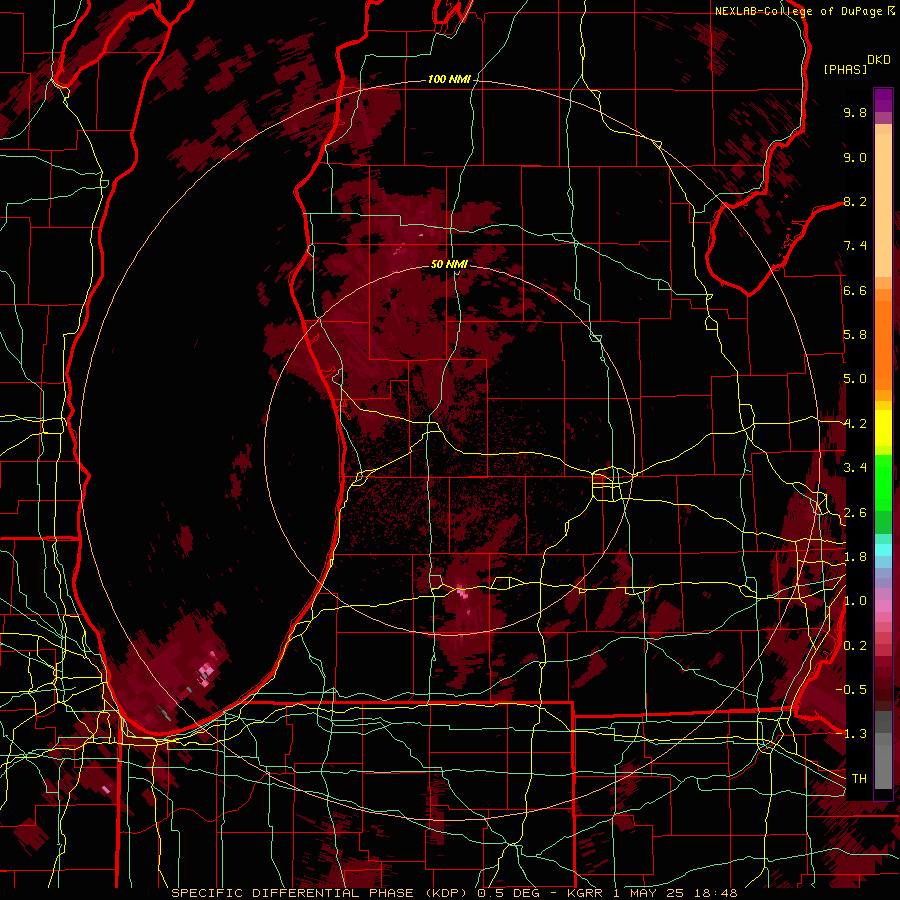The width and height of the screenshot is (900, 900).
Task: Click the DKD [PHAS] legend title
Action: click(x=856, y=65)
